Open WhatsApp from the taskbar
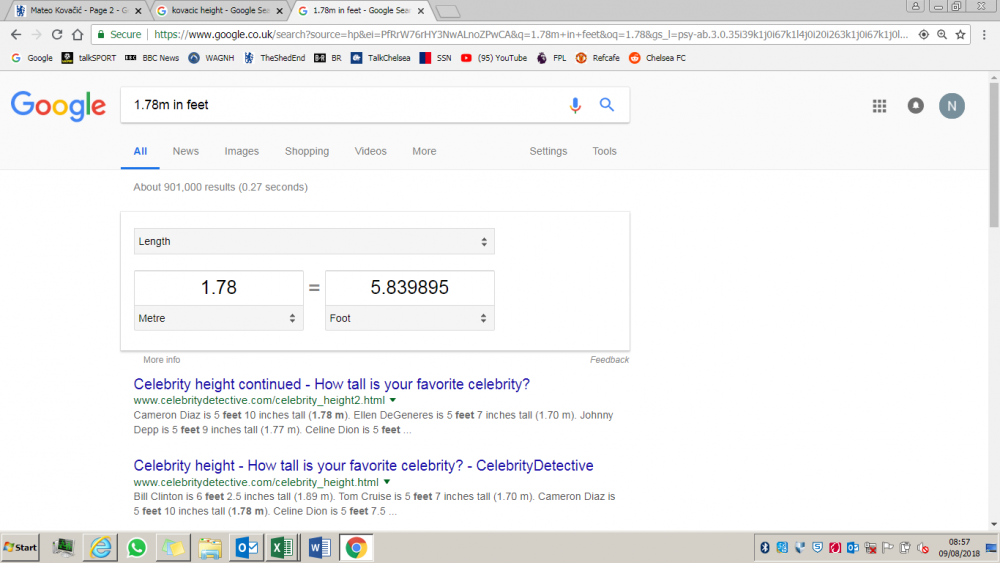 coord(136,548)
